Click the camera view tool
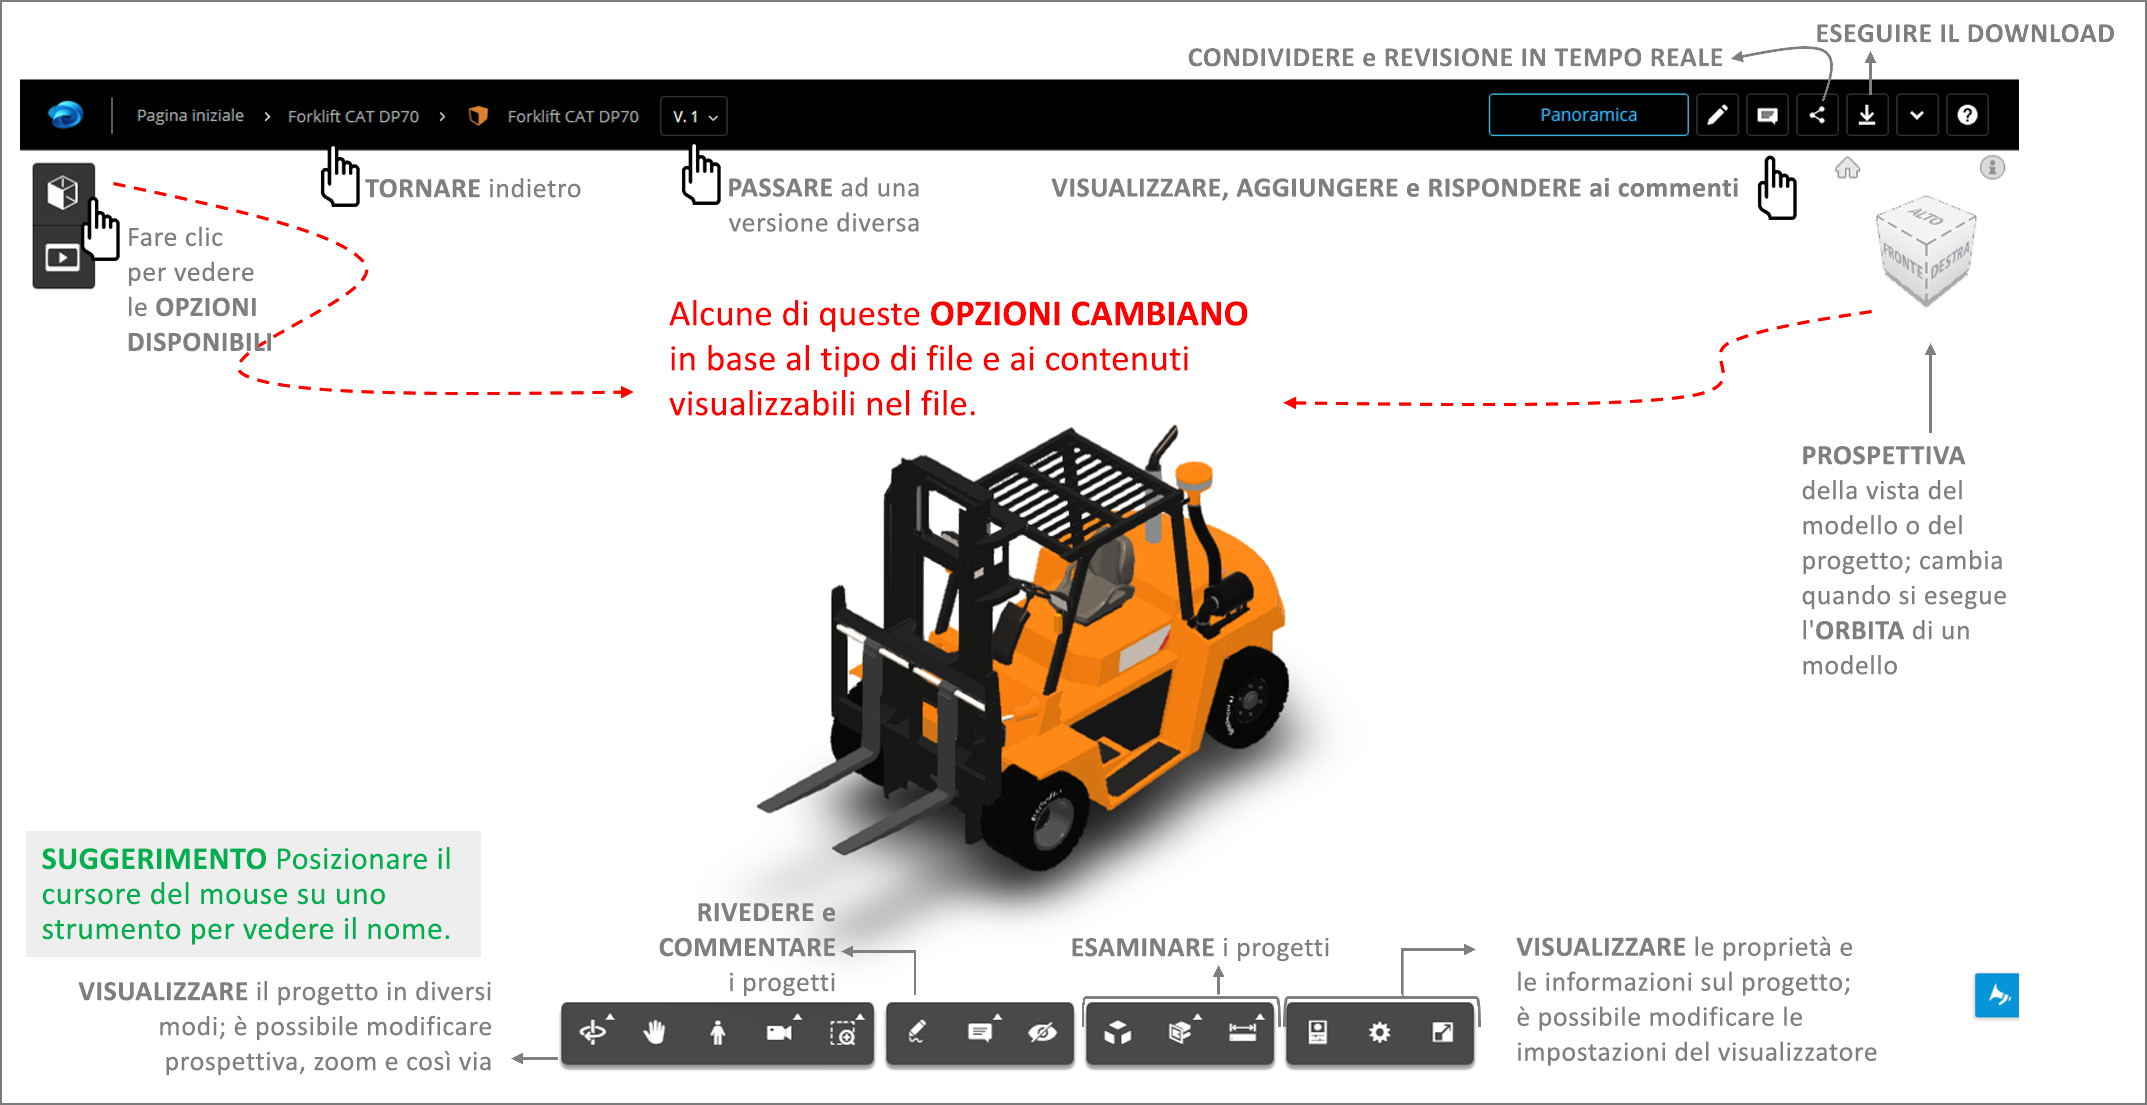Screen dimensions: 2147x1105 click(780, 1032)
